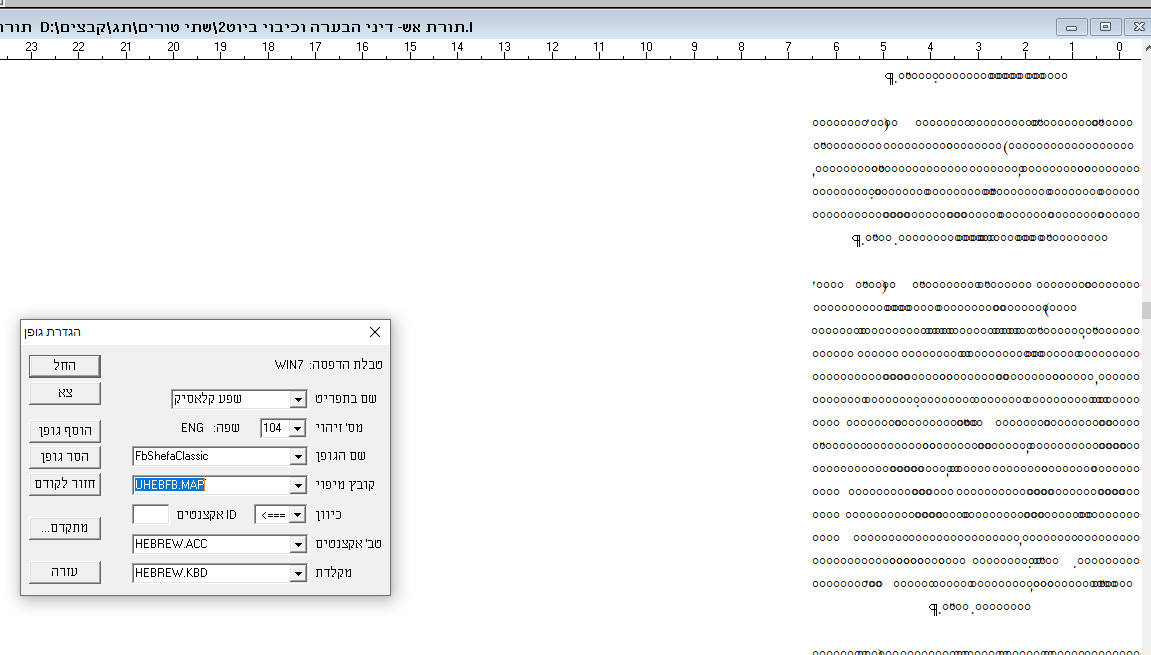
Task: Click the טבלת הדפסה WIN7 label
Action: [x=328, y=364]
